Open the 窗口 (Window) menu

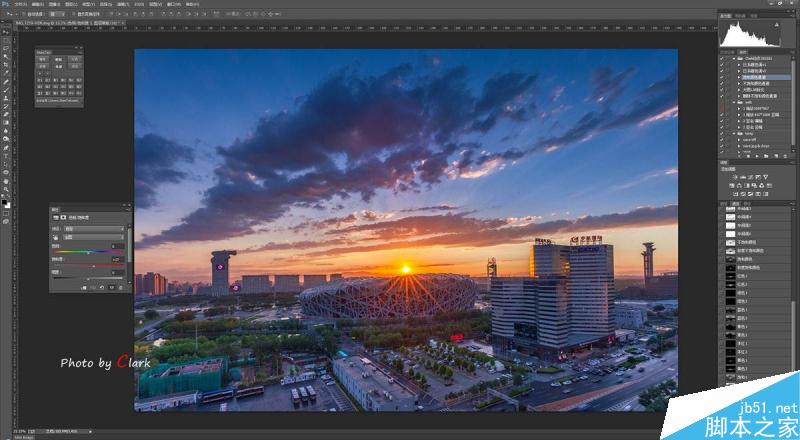coord(174,4)
